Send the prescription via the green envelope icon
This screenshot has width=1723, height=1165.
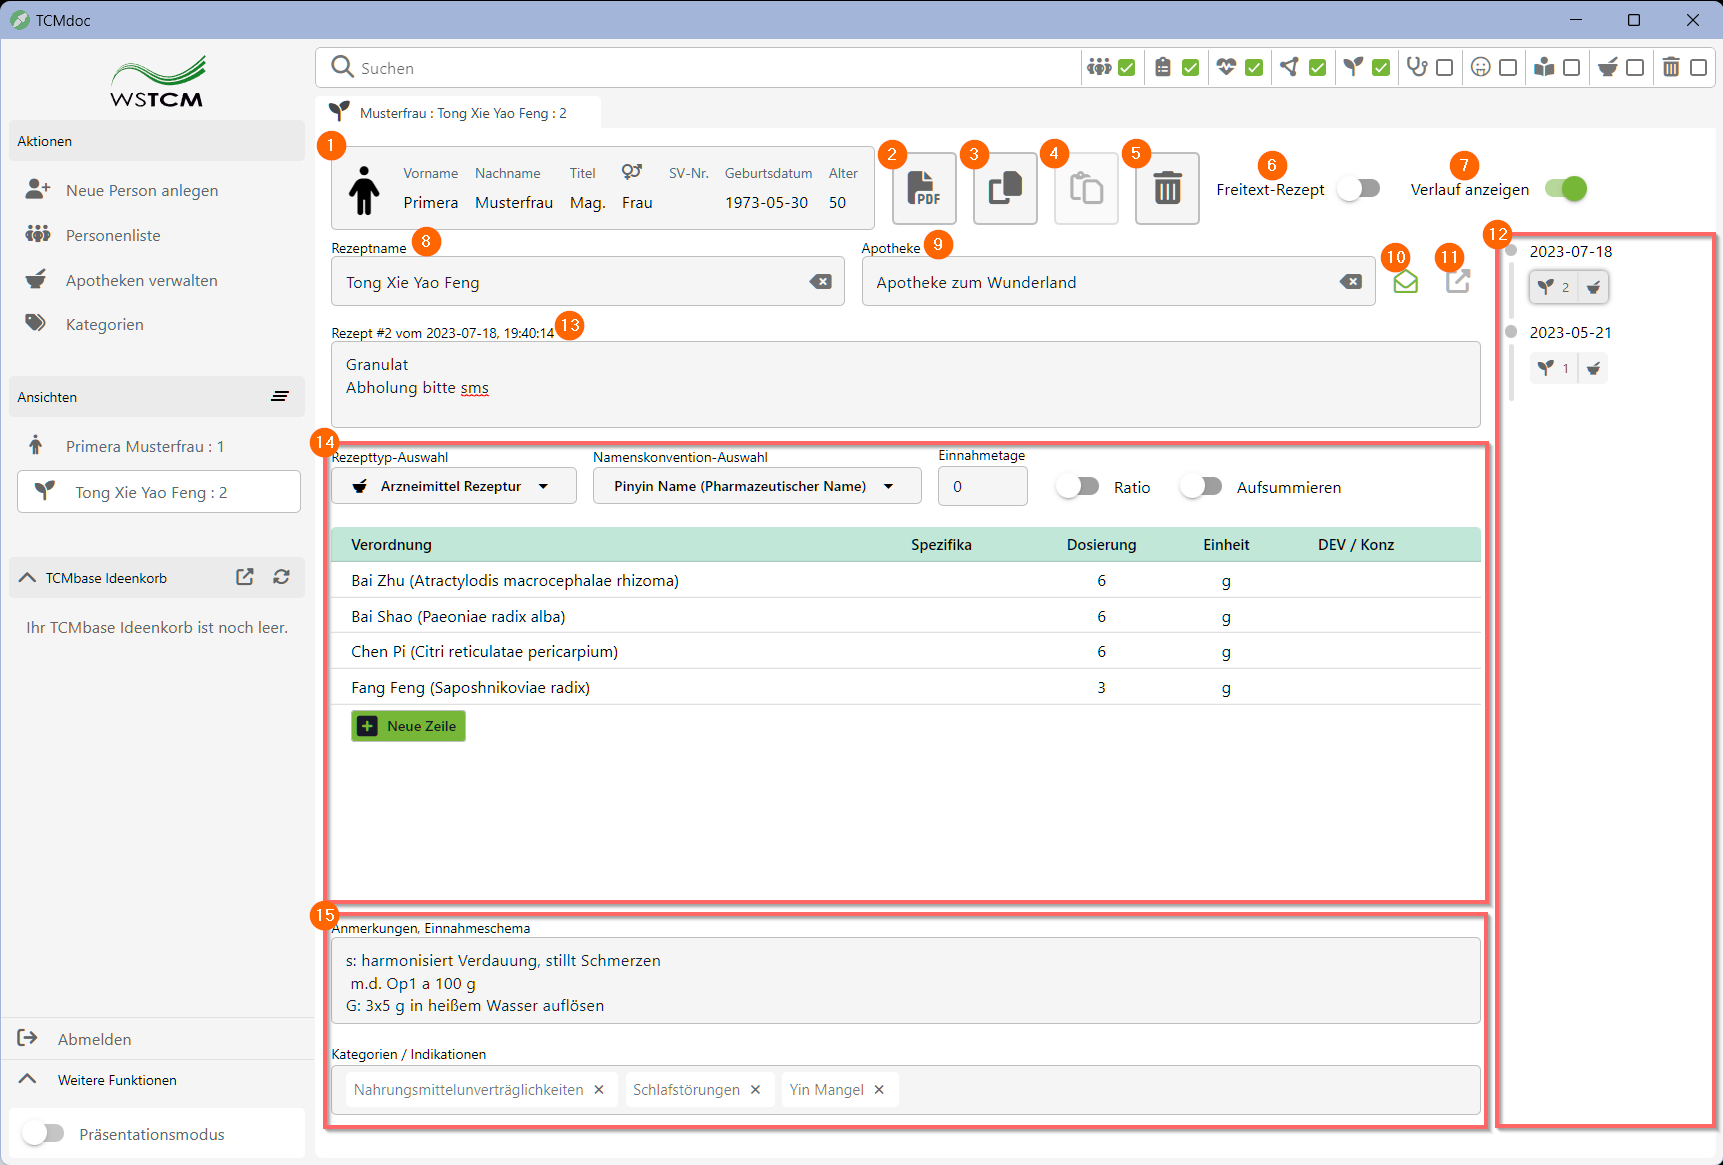[1405, 282]
